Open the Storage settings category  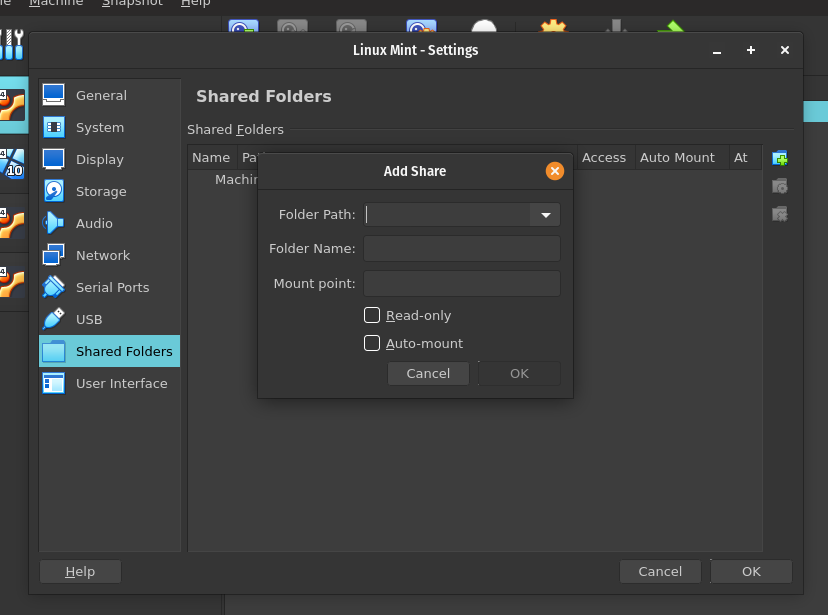point(109,191)
